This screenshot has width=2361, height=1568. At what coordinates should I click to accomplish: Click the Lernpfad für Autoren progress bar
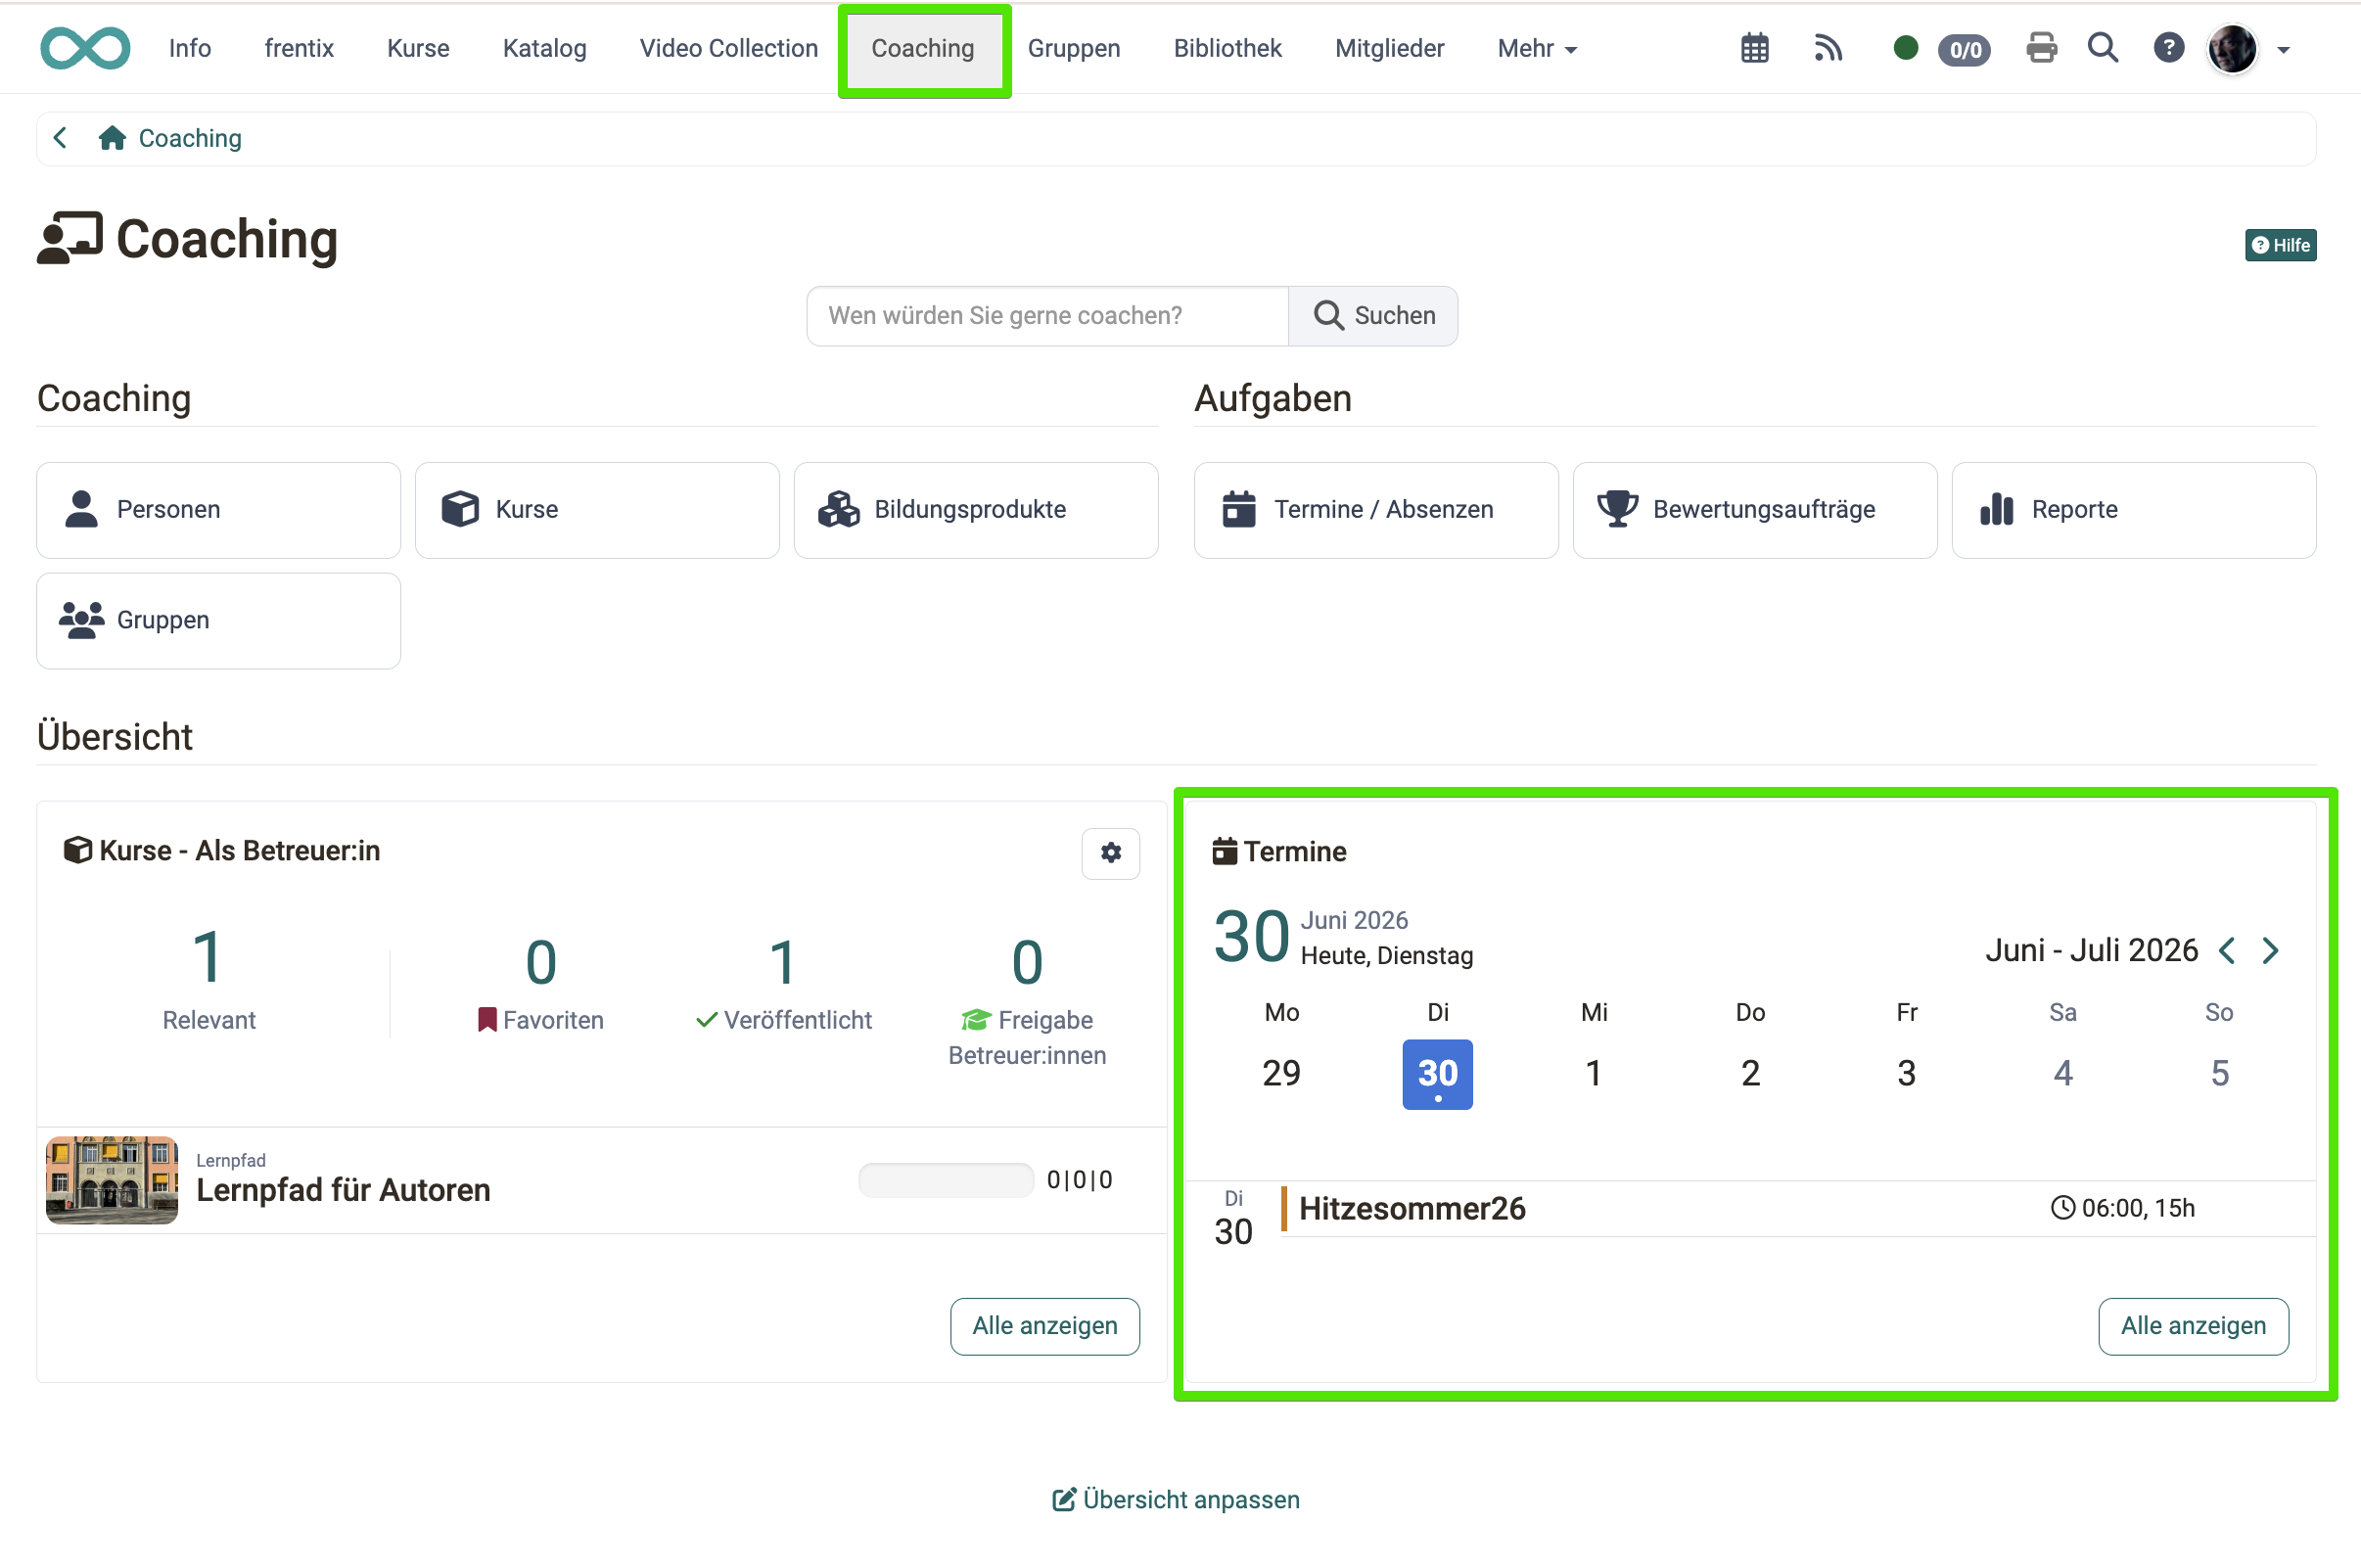click(x=945, y=1180)
